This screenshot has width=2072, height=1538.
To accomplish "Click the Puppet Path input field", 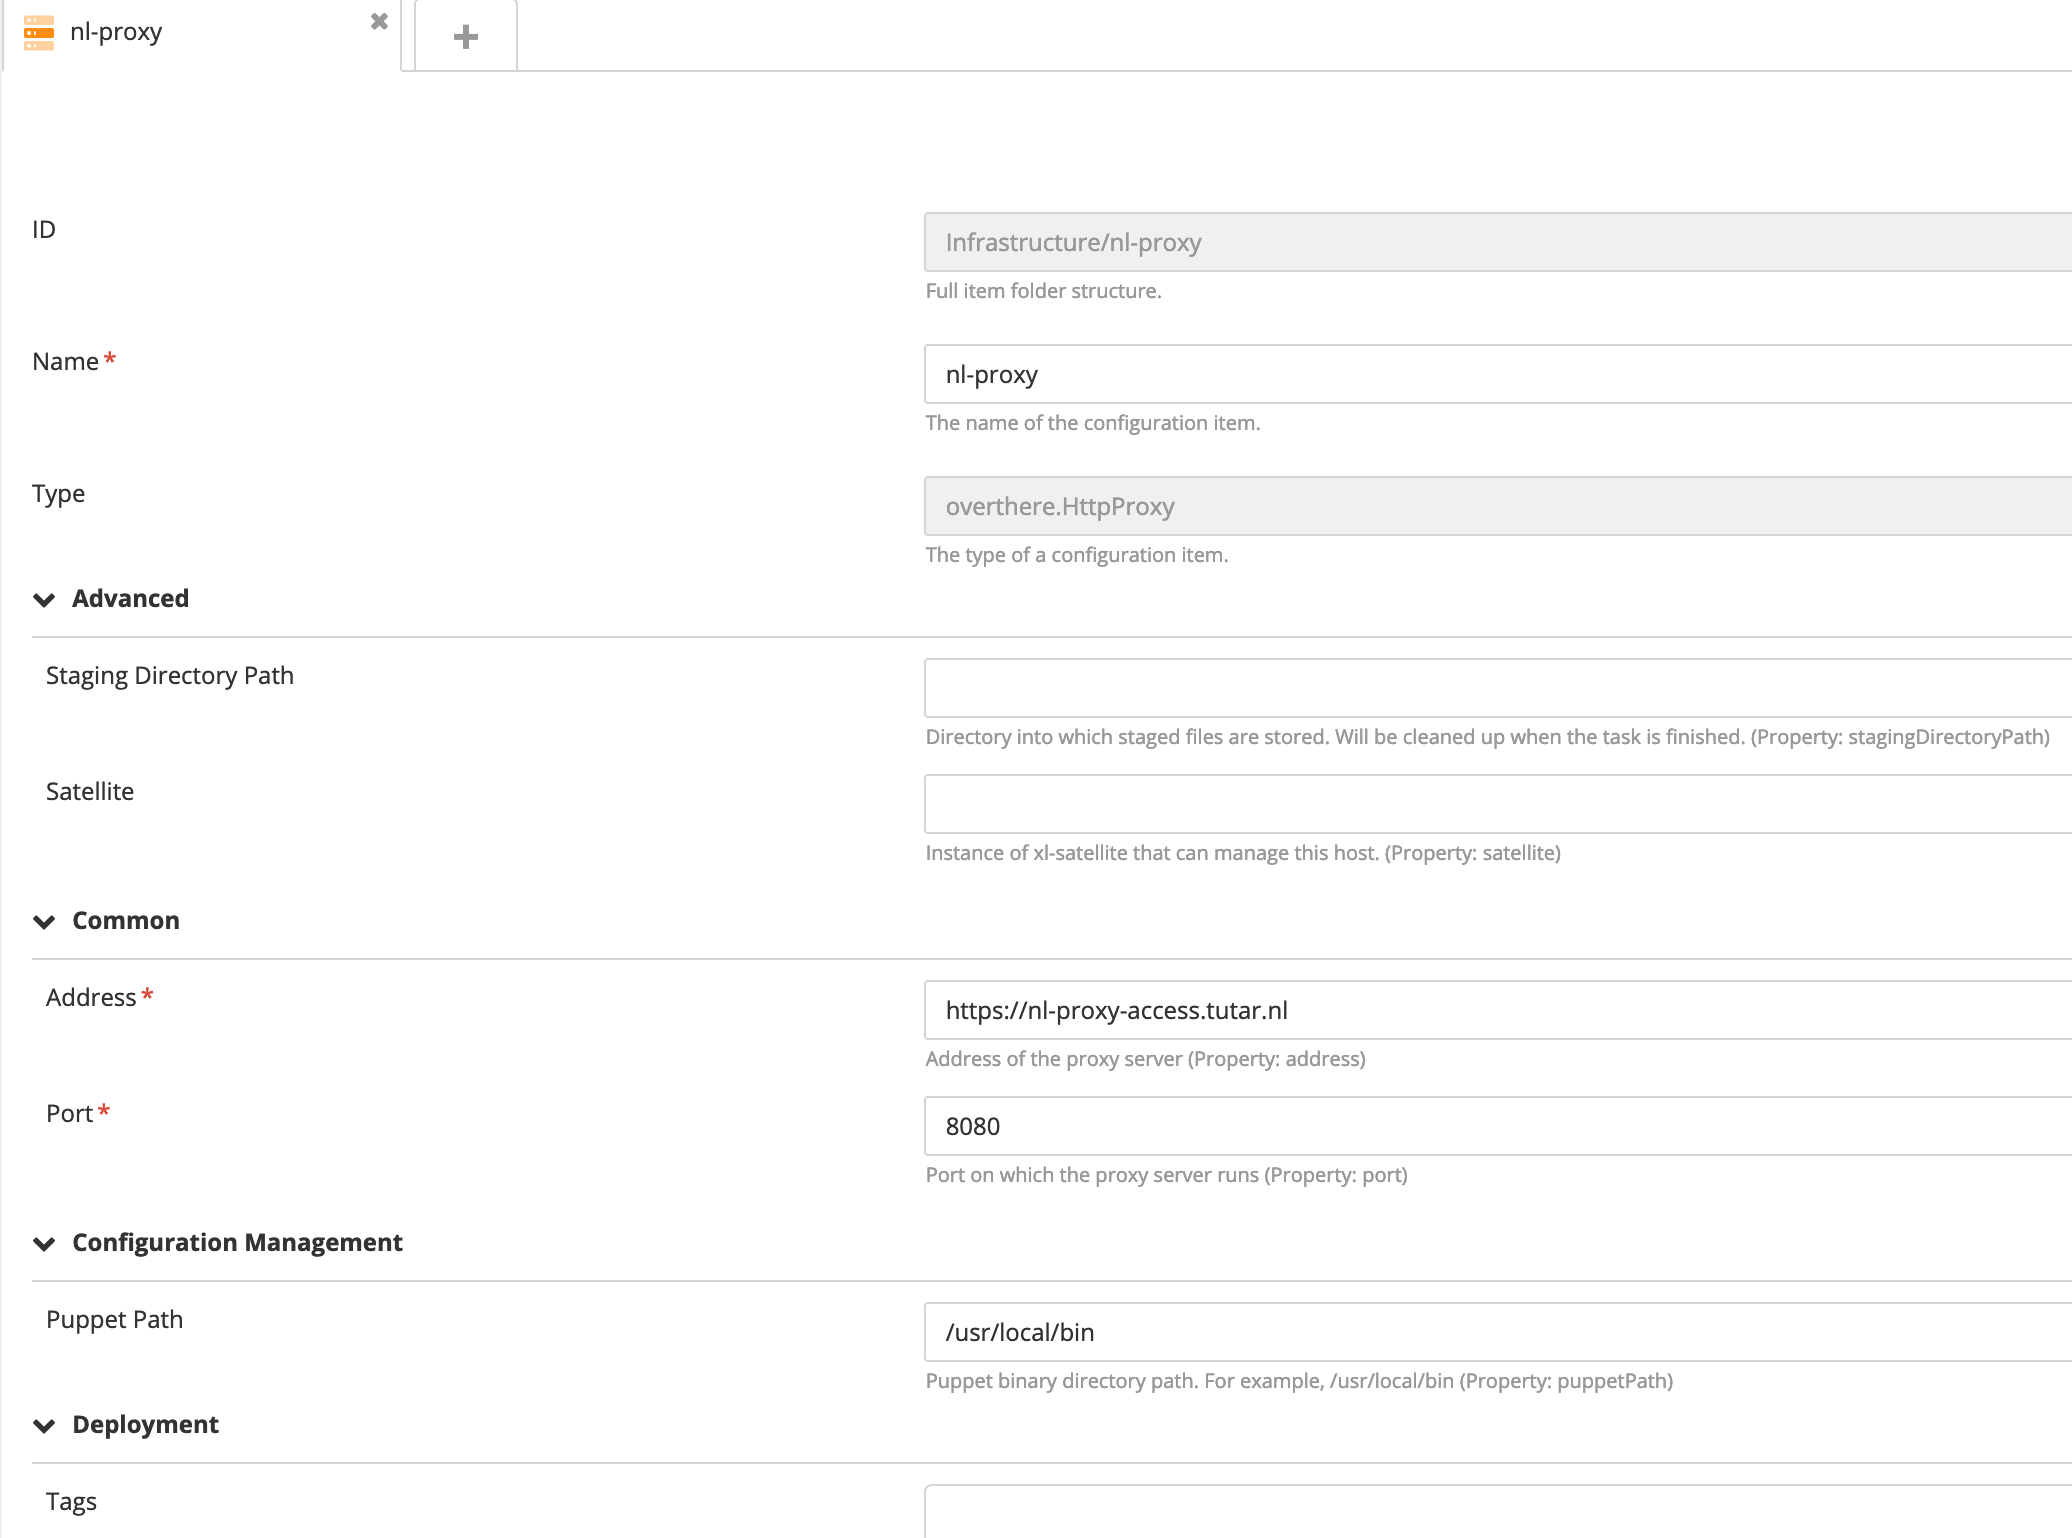I will [x=1496, y=1332].
